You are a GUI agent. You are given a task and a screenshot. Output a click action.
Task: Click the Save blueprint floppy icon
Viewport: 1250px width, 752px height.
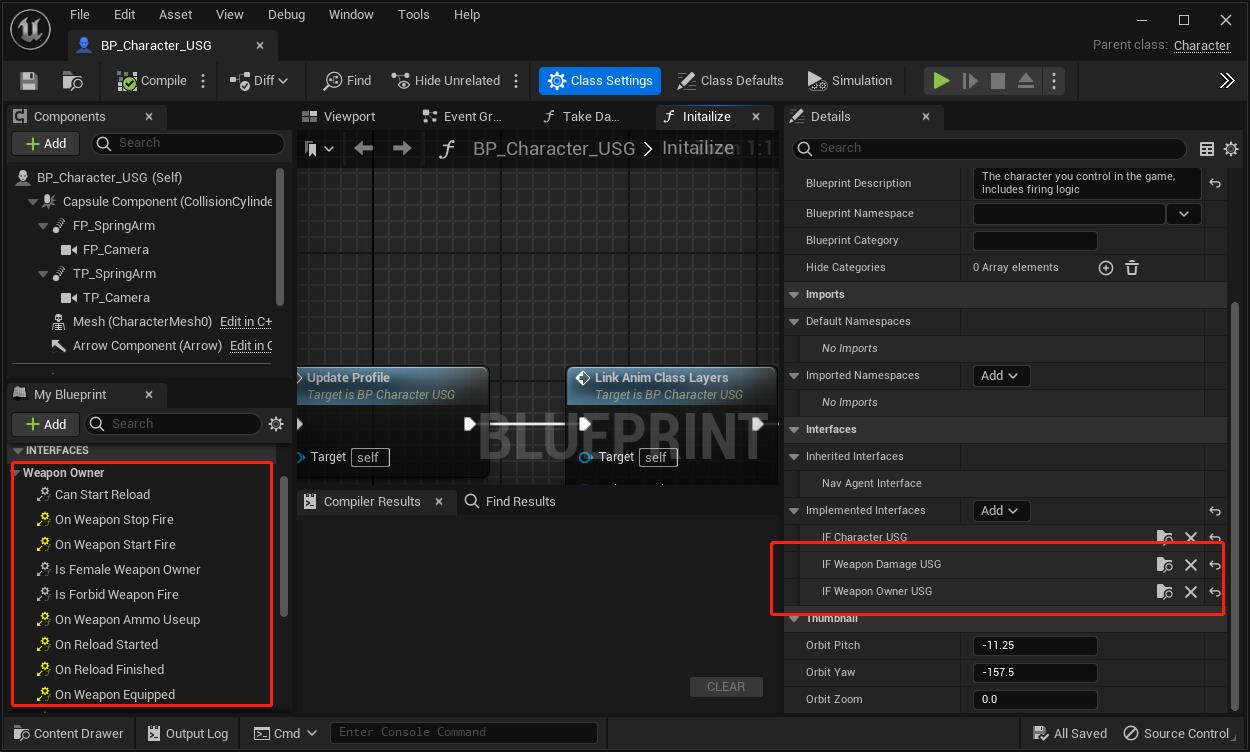[x=29, y=81]
